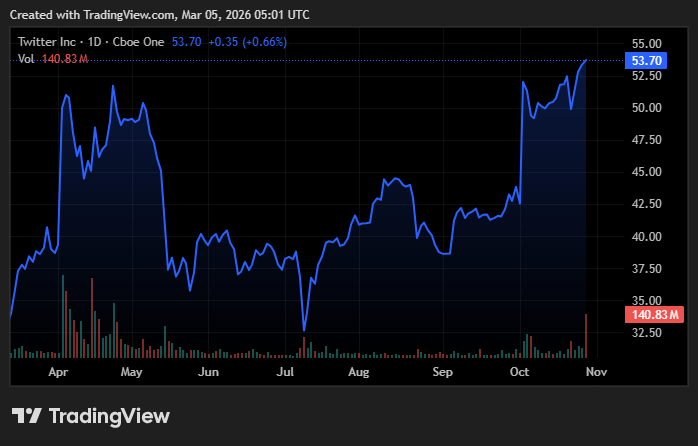
Task: Click the 55.00 price axis label
Action: [647, 44]
